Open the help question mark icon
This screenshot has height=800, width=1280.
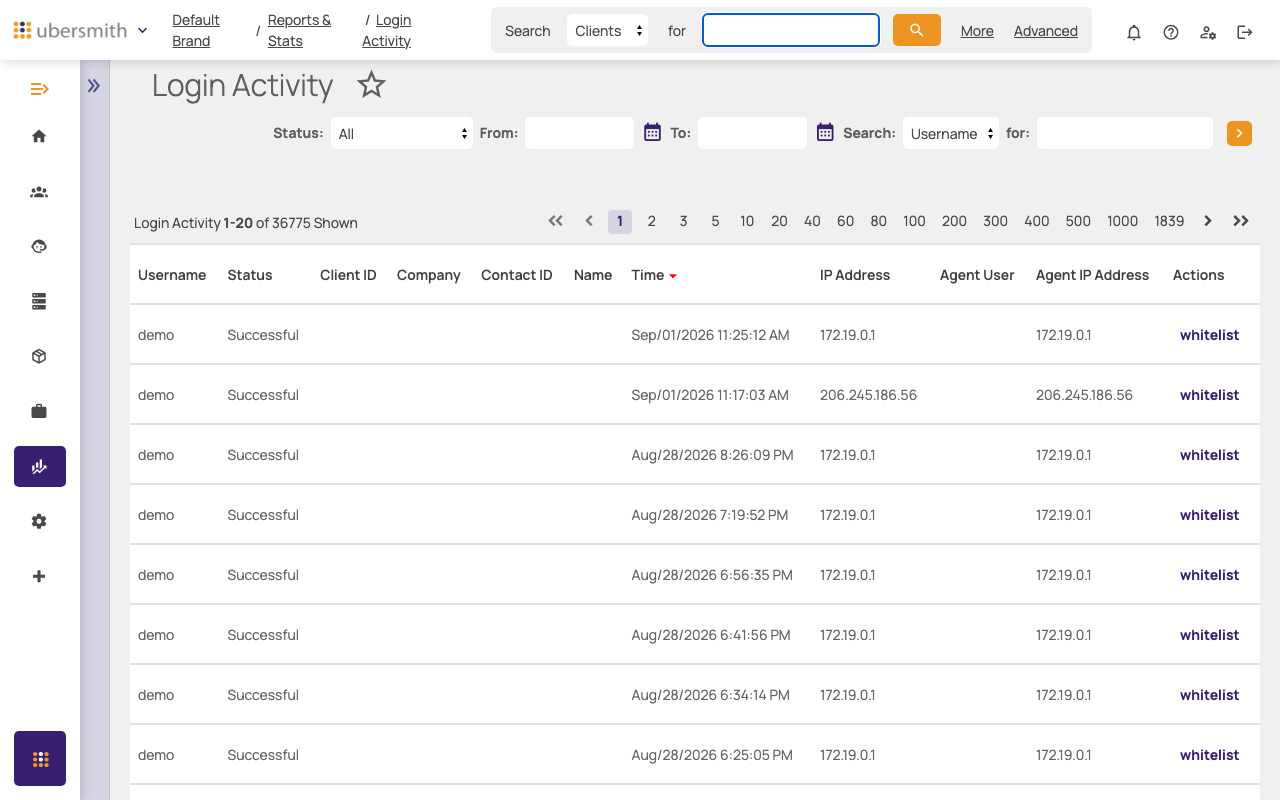point(1171,32)
